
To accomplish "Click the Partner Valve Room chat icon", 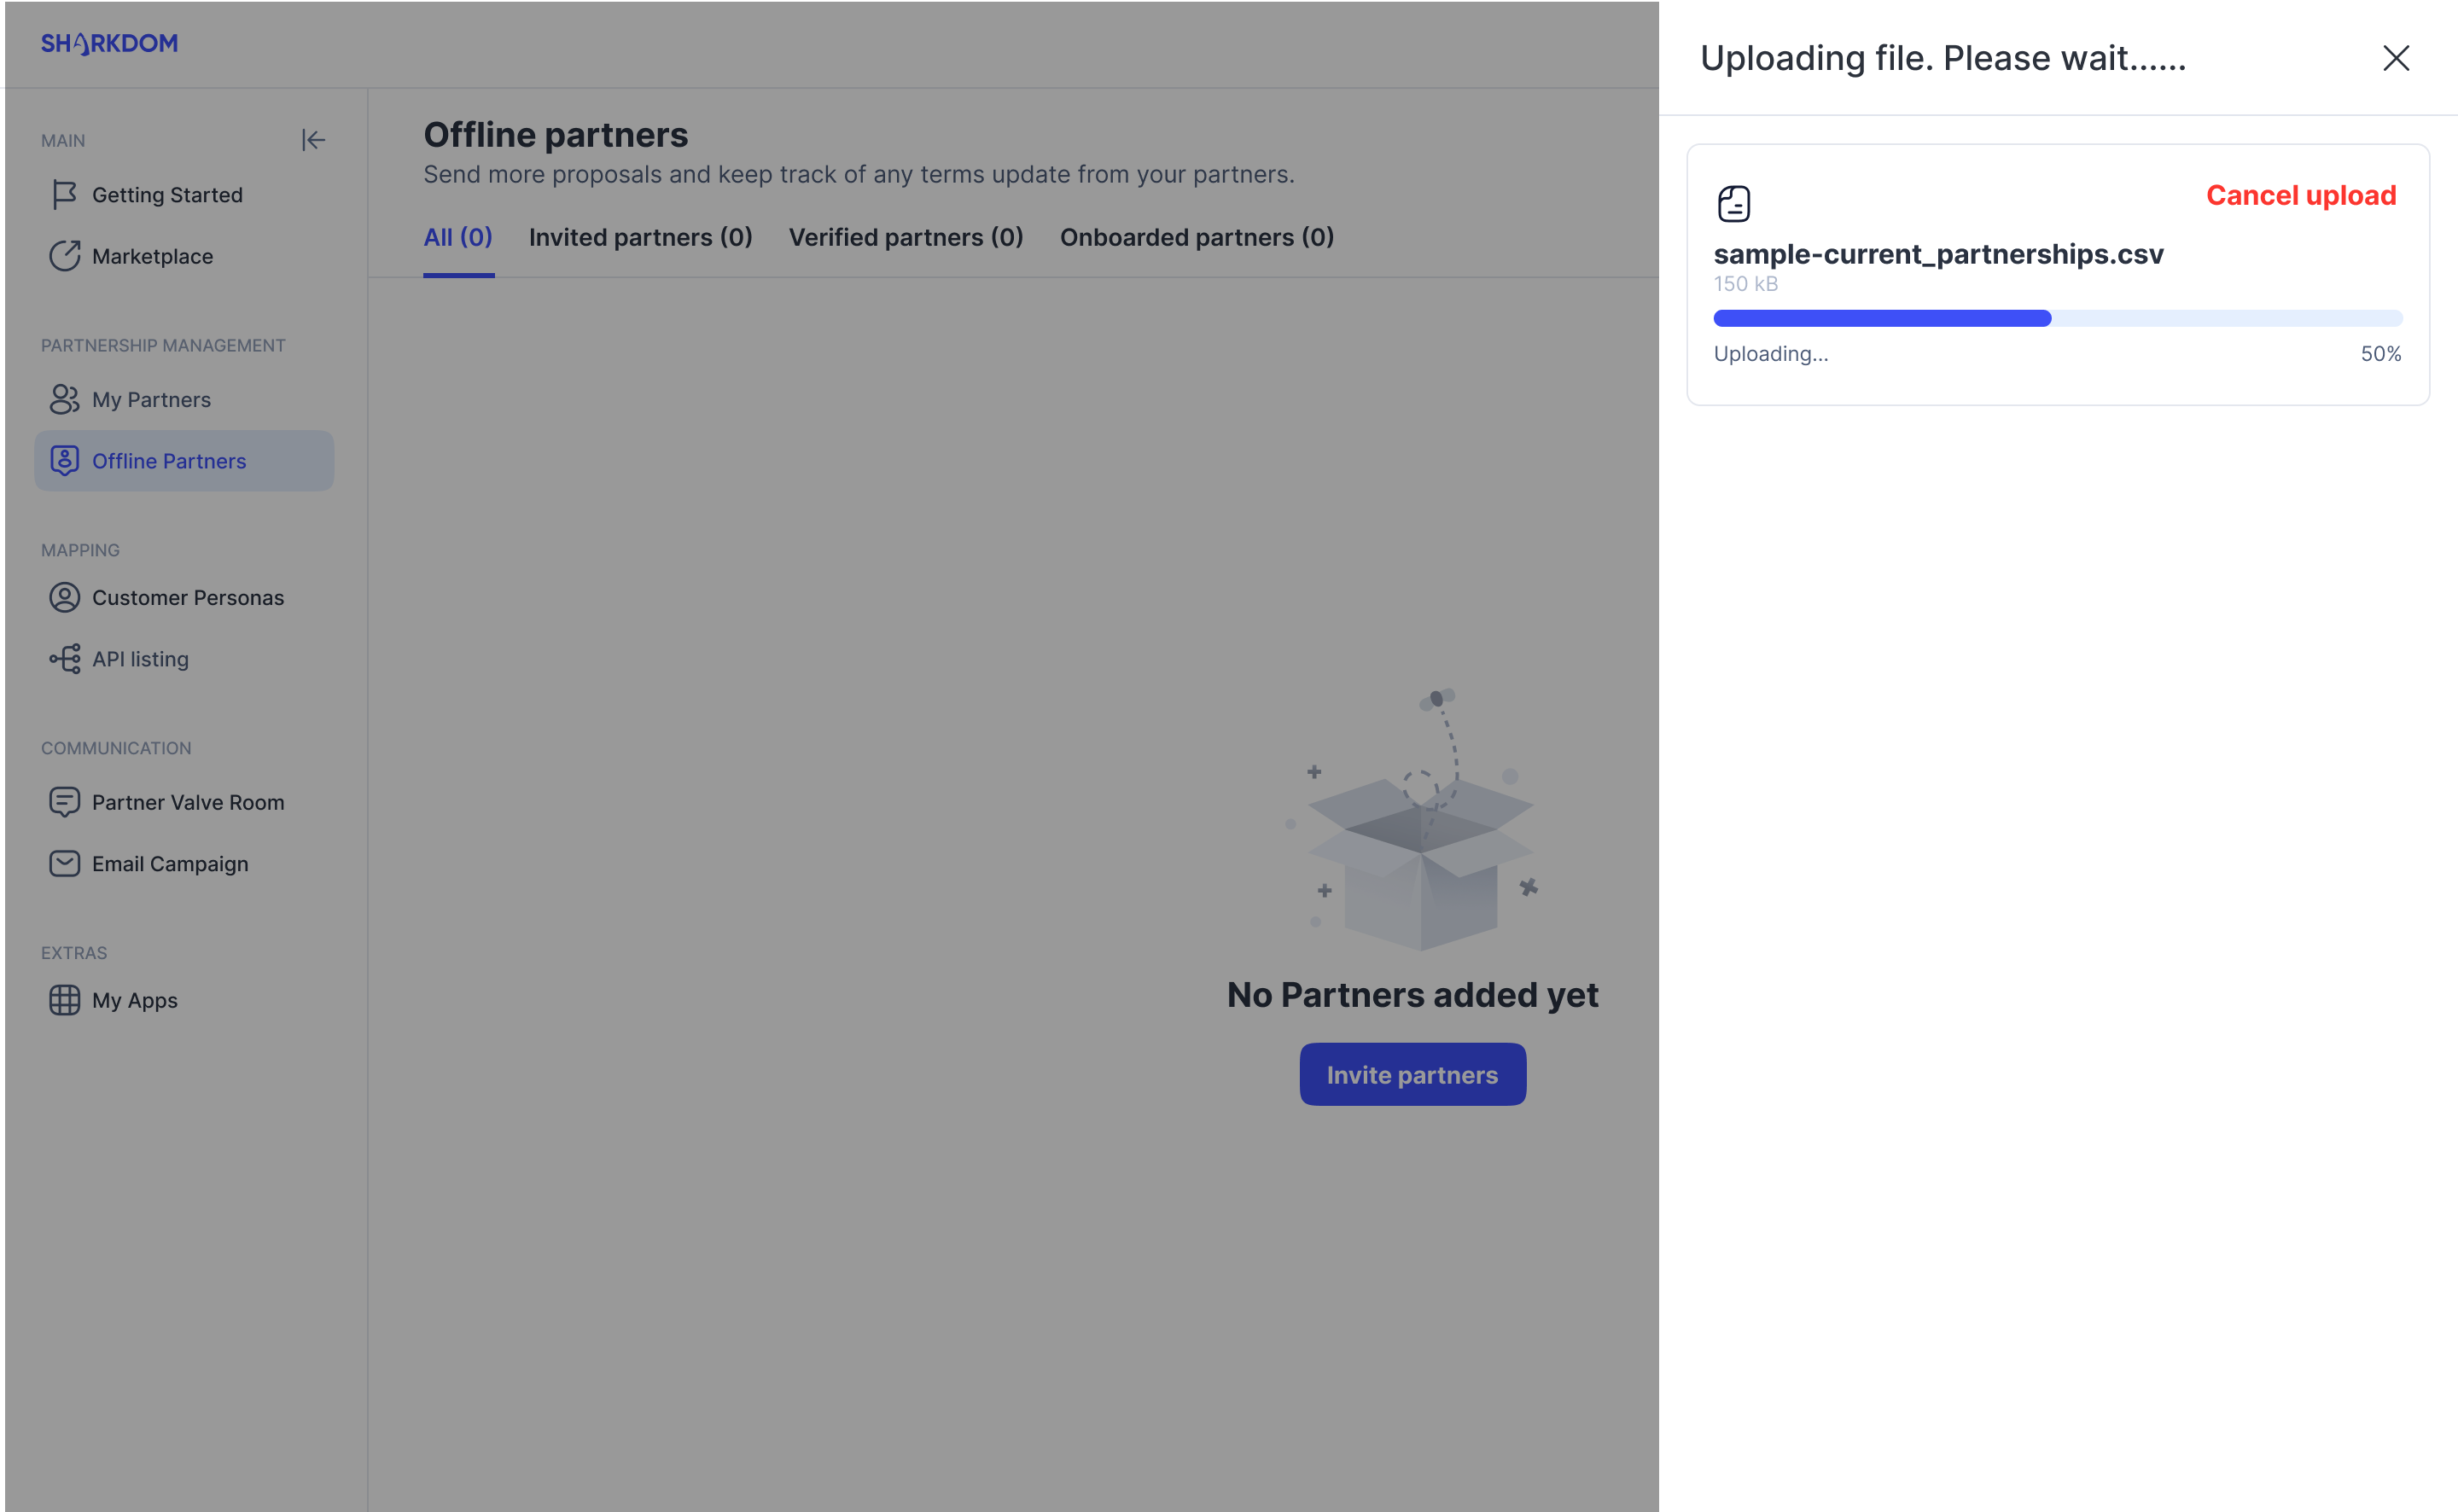I will pyautogui.click(x=64, y=802).
